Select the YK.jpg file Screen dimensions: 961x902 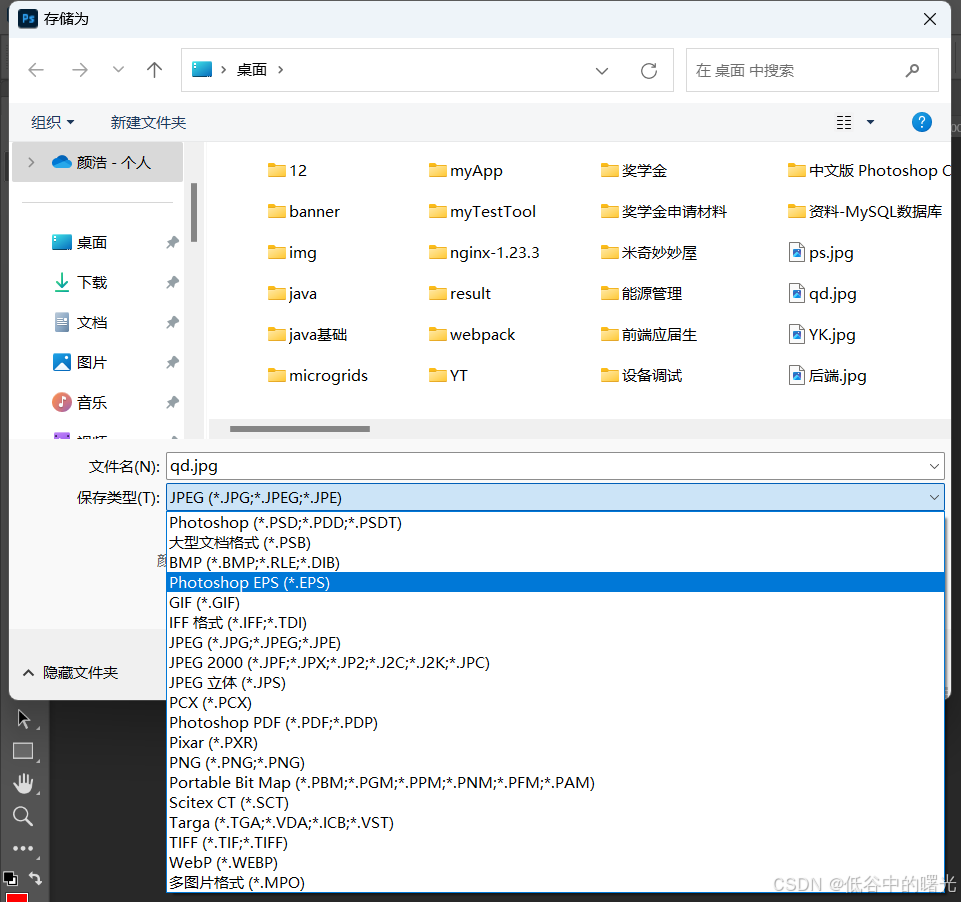tap(822, 335)
